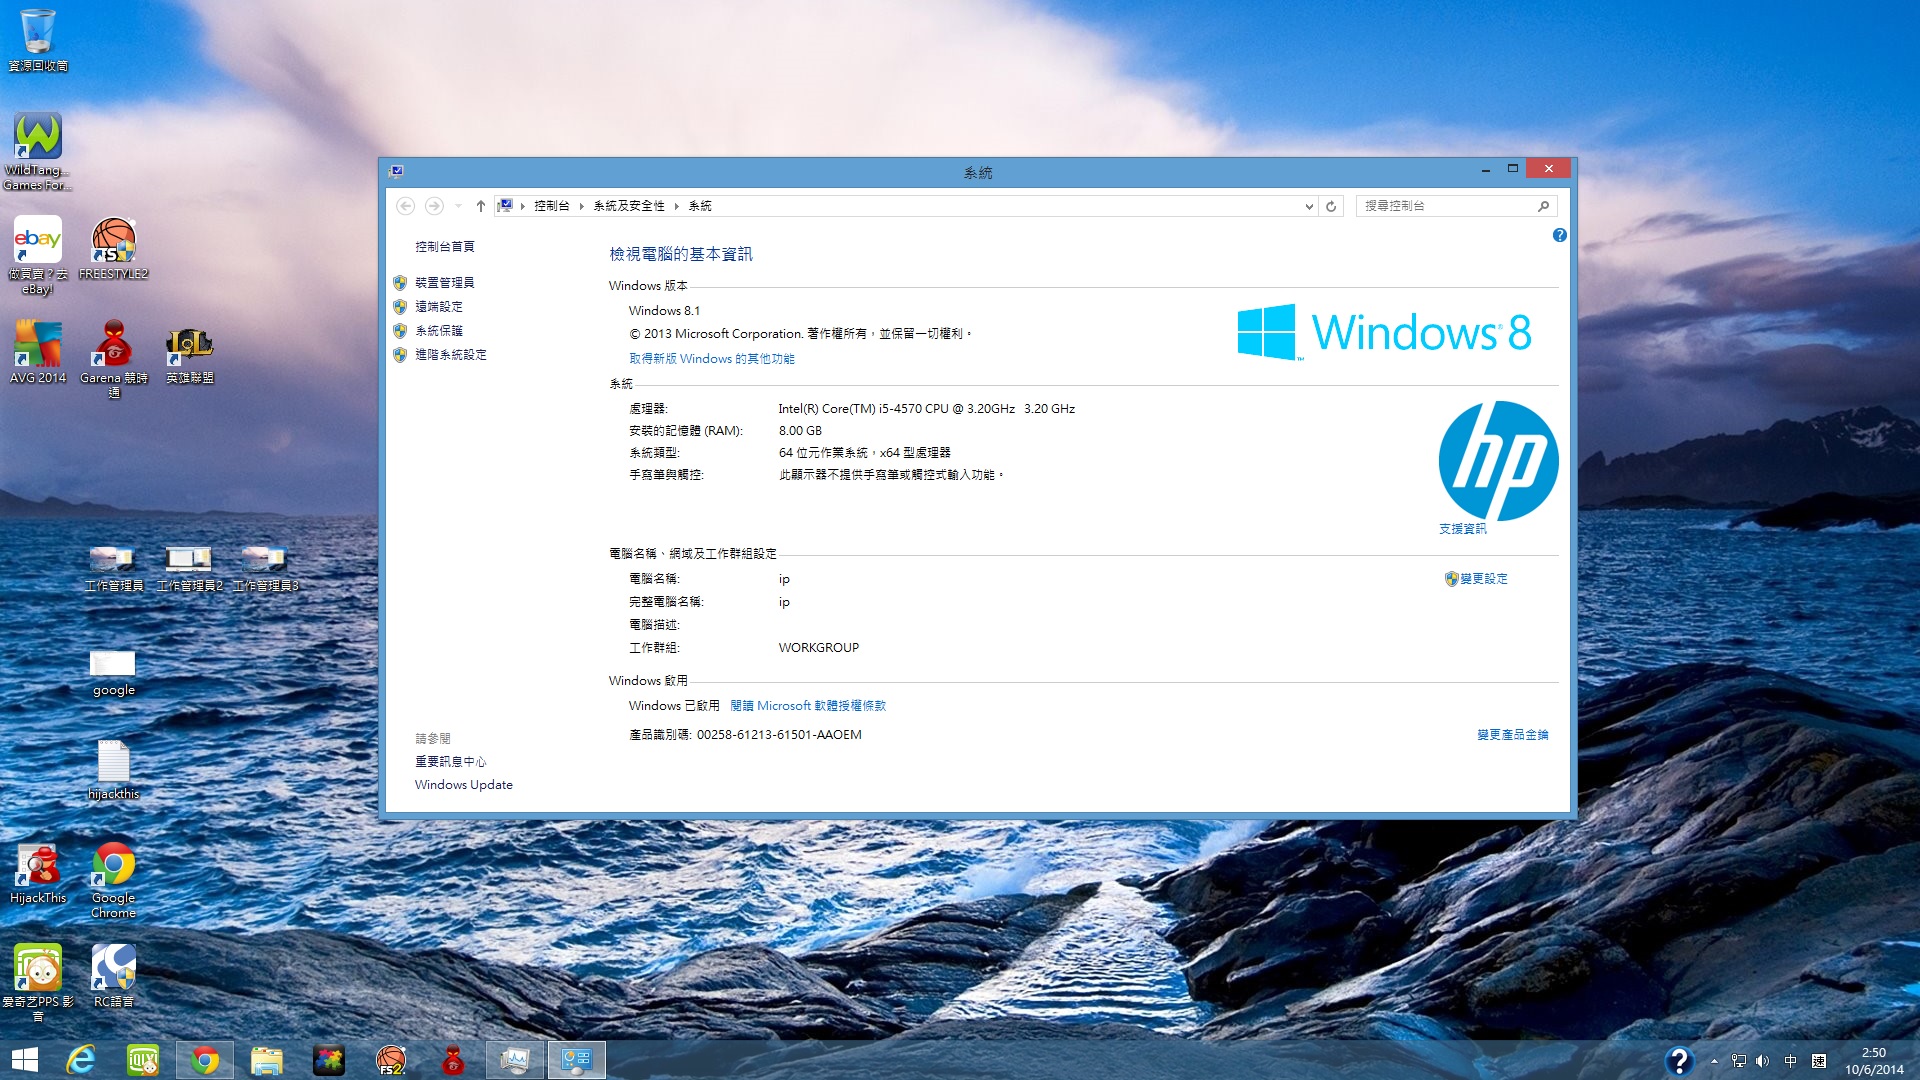Click 控制台 in the address breadcrumb

[551, 206]
